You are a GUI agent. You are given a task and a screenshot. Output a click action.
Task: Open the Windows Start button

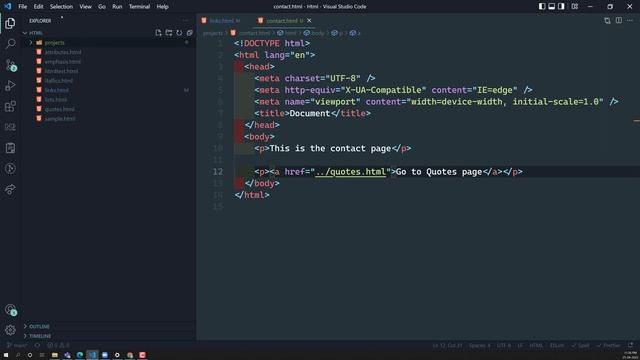click(6, 355)
